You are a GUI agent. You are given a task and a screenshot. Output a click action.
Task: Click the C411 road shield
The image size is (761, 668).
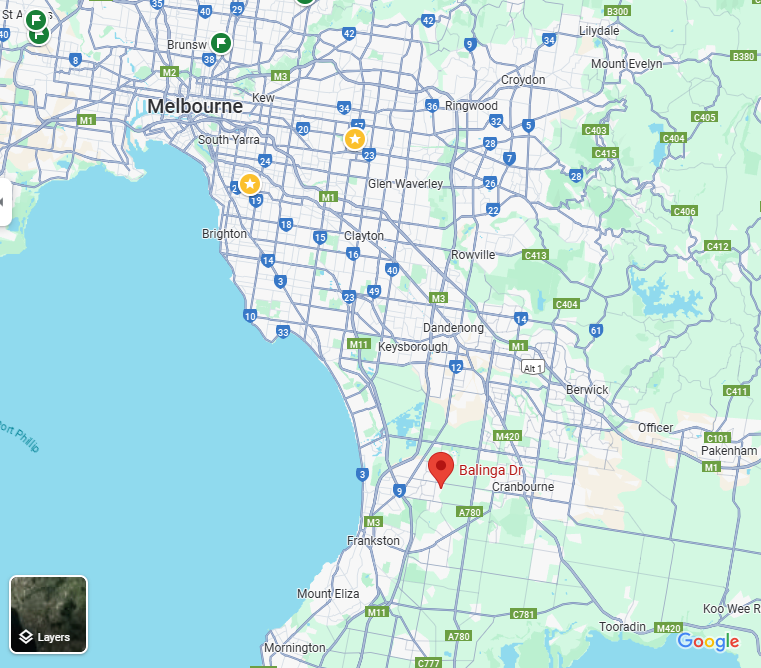(x=736, y=391)
